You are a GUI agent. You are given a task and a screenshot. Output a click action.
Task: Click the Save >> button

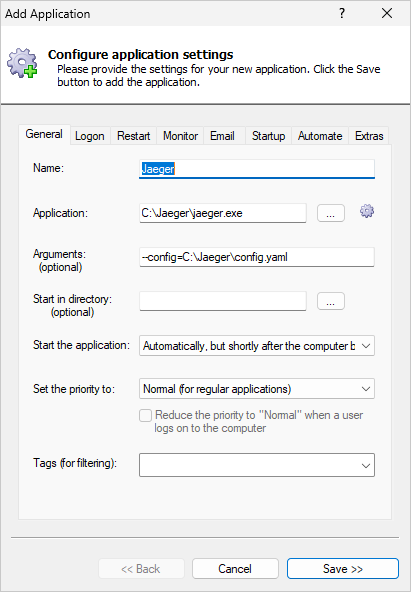(x=343, y=569)
